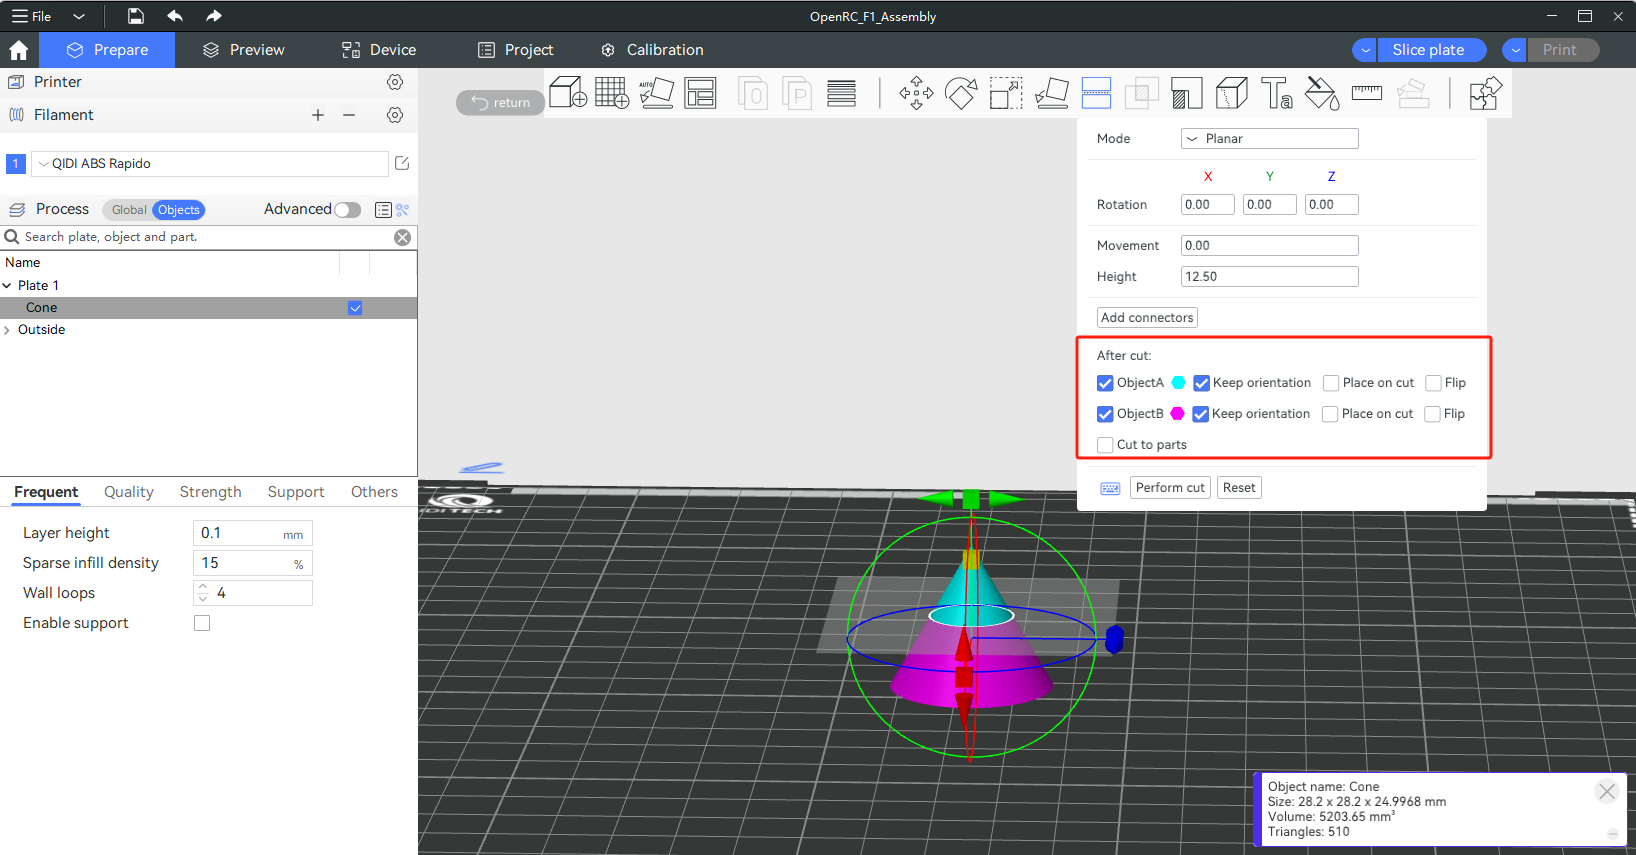Image resolution: width=1636 pixels, height=855 pixels.
Task: Select the Scale tool
Action: 1006,93
